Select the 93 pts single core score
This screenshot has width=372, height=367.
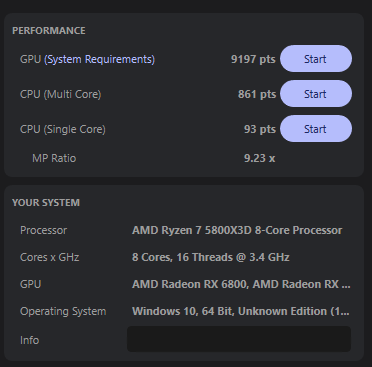point(260,129)
